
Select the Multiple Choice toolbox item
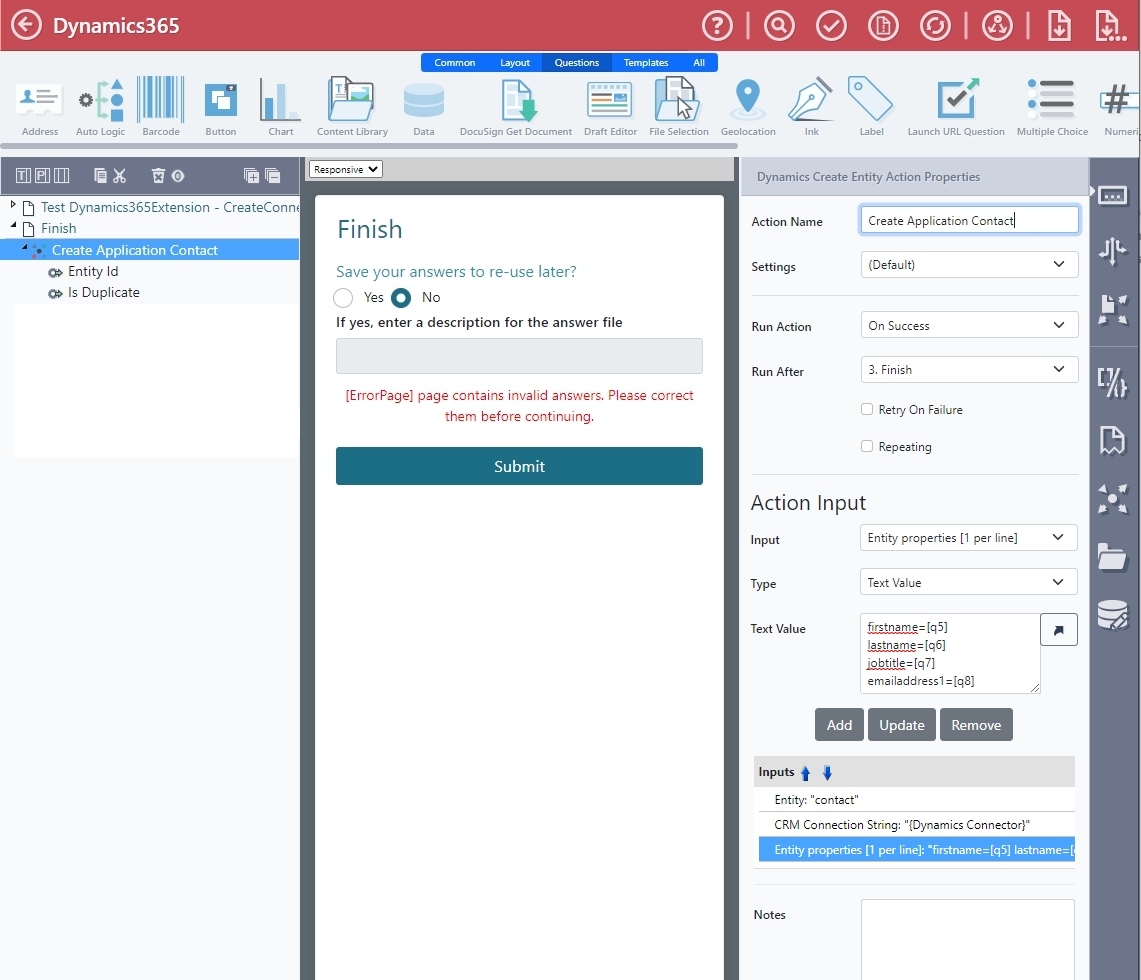tap(1052, 107)
